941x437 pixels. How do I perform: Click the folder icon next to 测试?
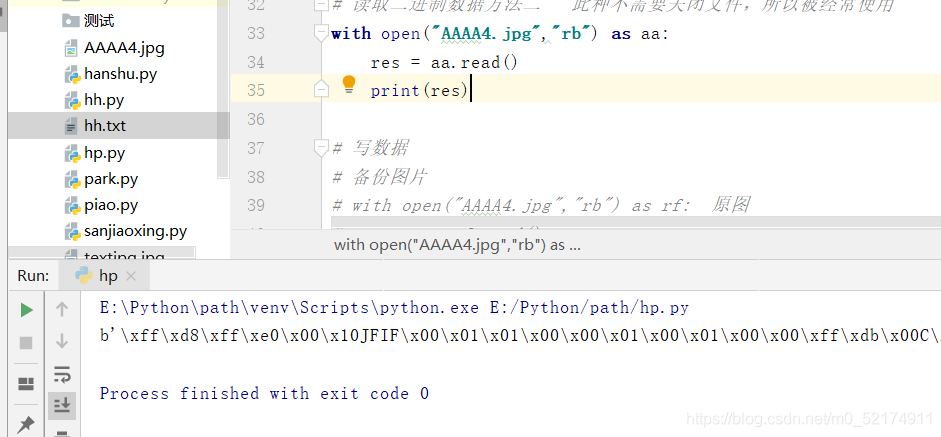pyautogui.click(x=71, y=22)
